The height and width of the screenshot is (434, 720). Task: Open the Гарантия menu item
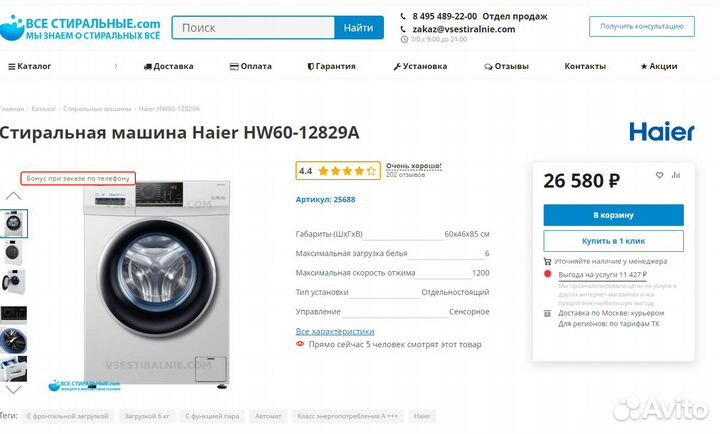click(334, 66)
